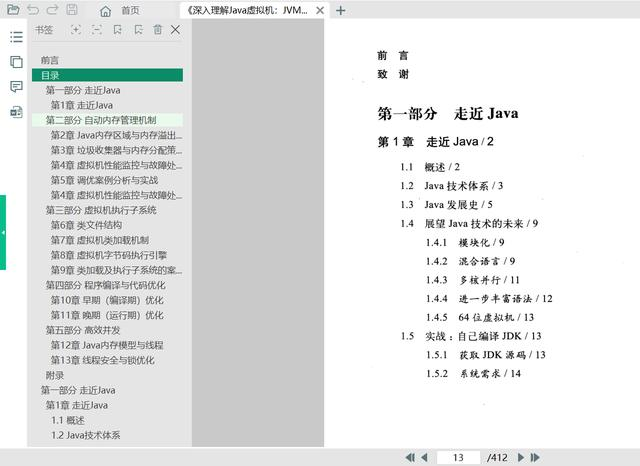Click the undo arrow icon
This screenshot has height=466, width=640.
[x=33, y=9]
